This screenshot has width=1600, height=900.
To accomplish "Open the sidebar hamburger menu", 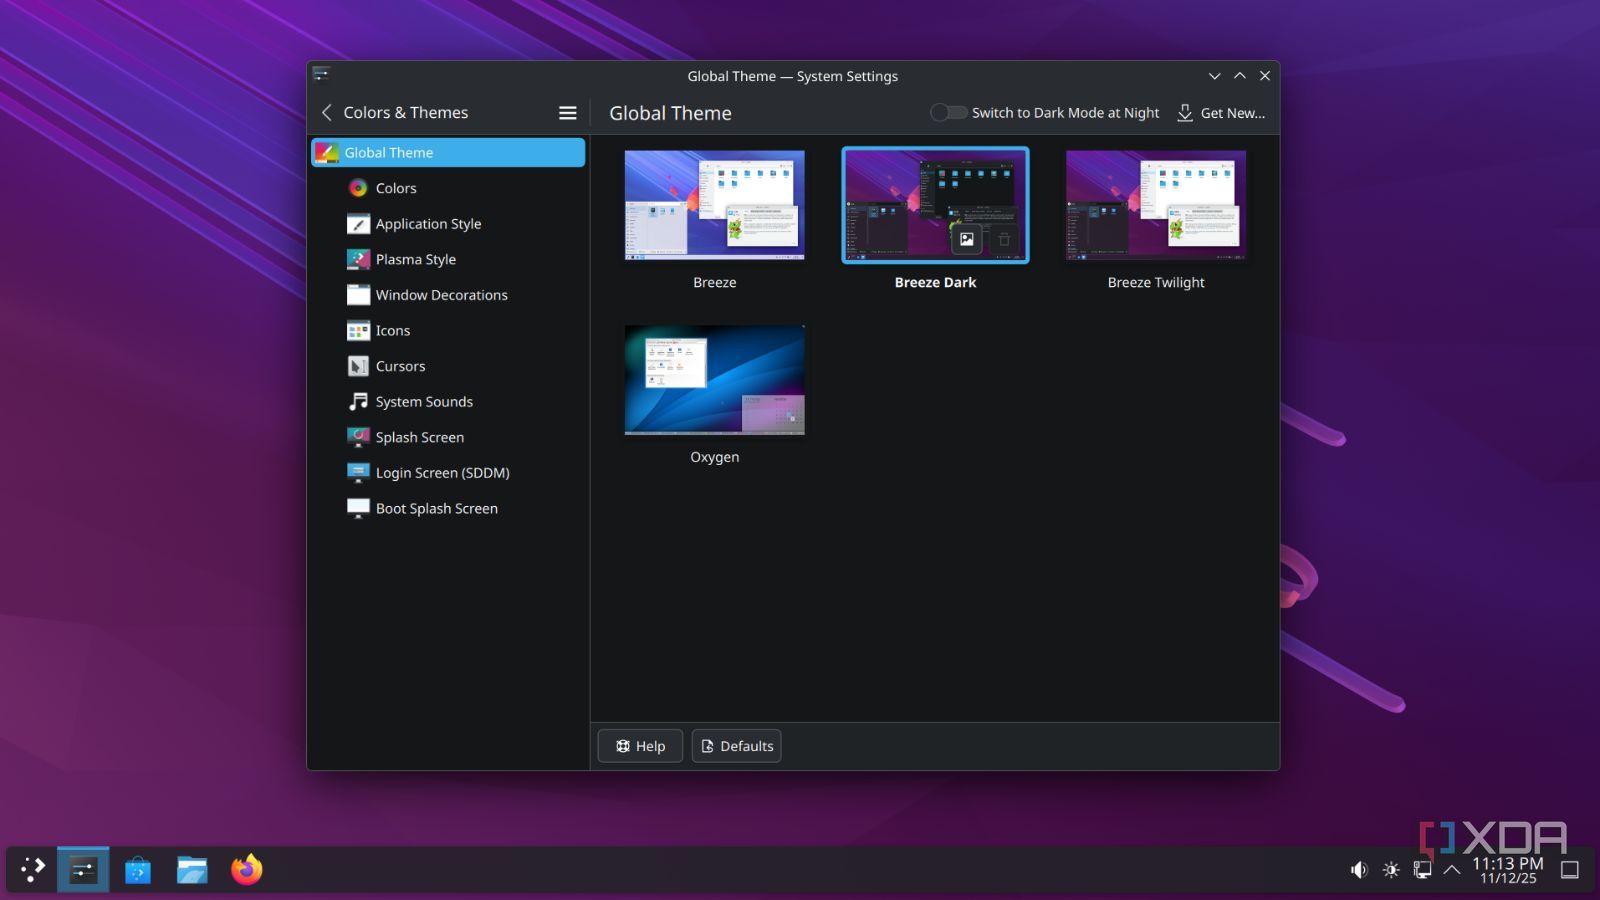I will pyautogui.click(x=567, y=113).
